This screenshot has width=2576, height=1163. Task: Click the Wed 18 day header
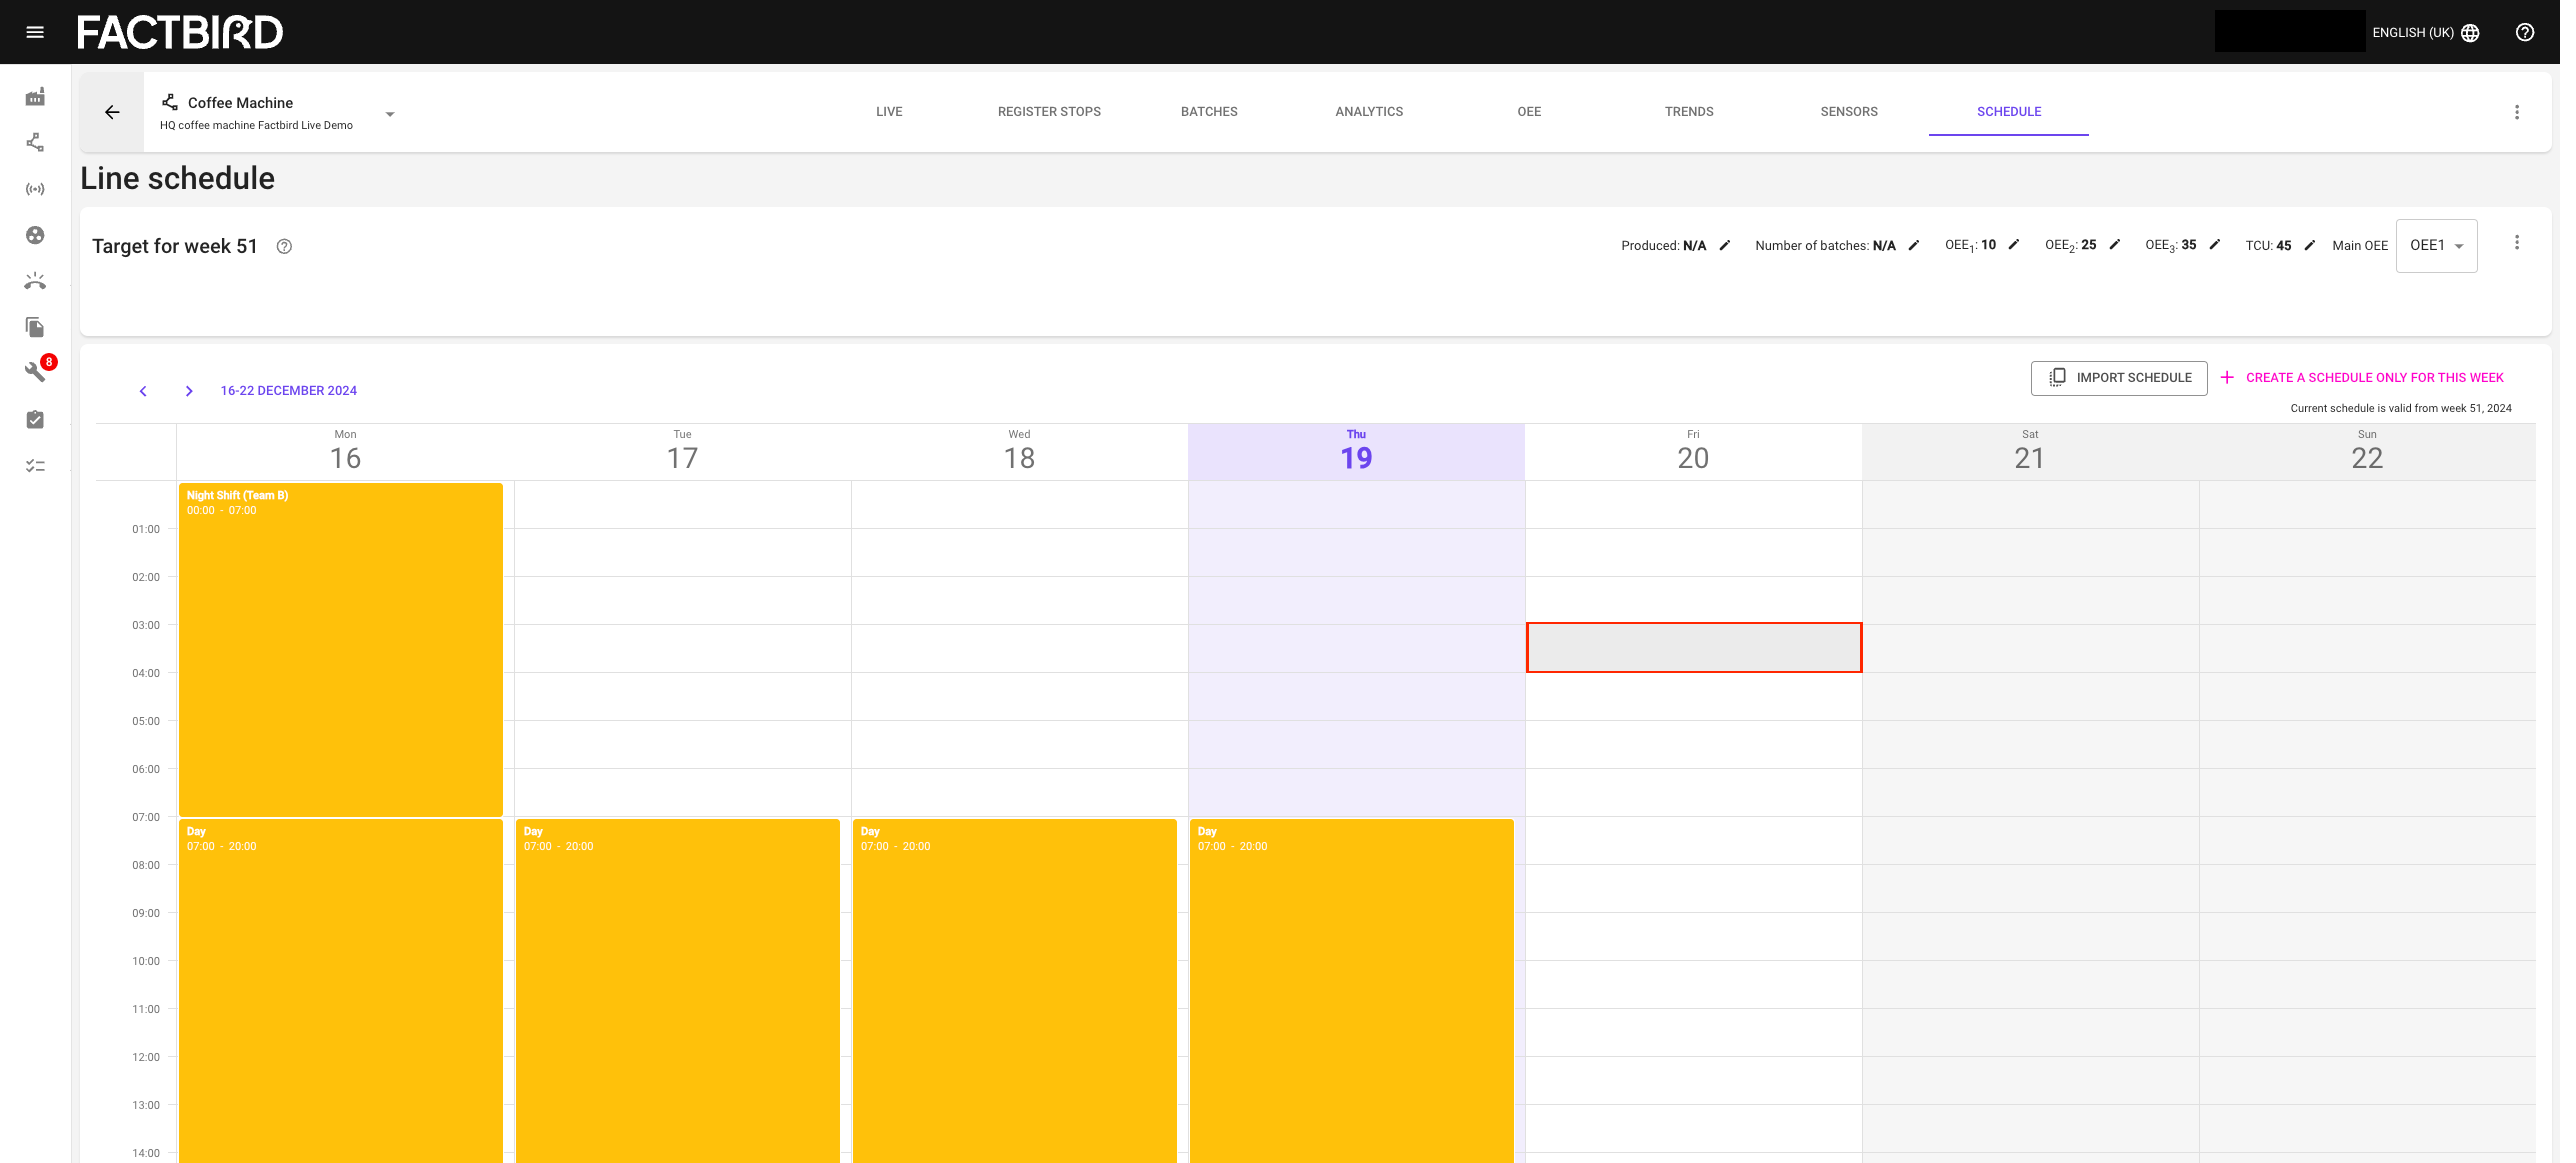pos(1019,451)
